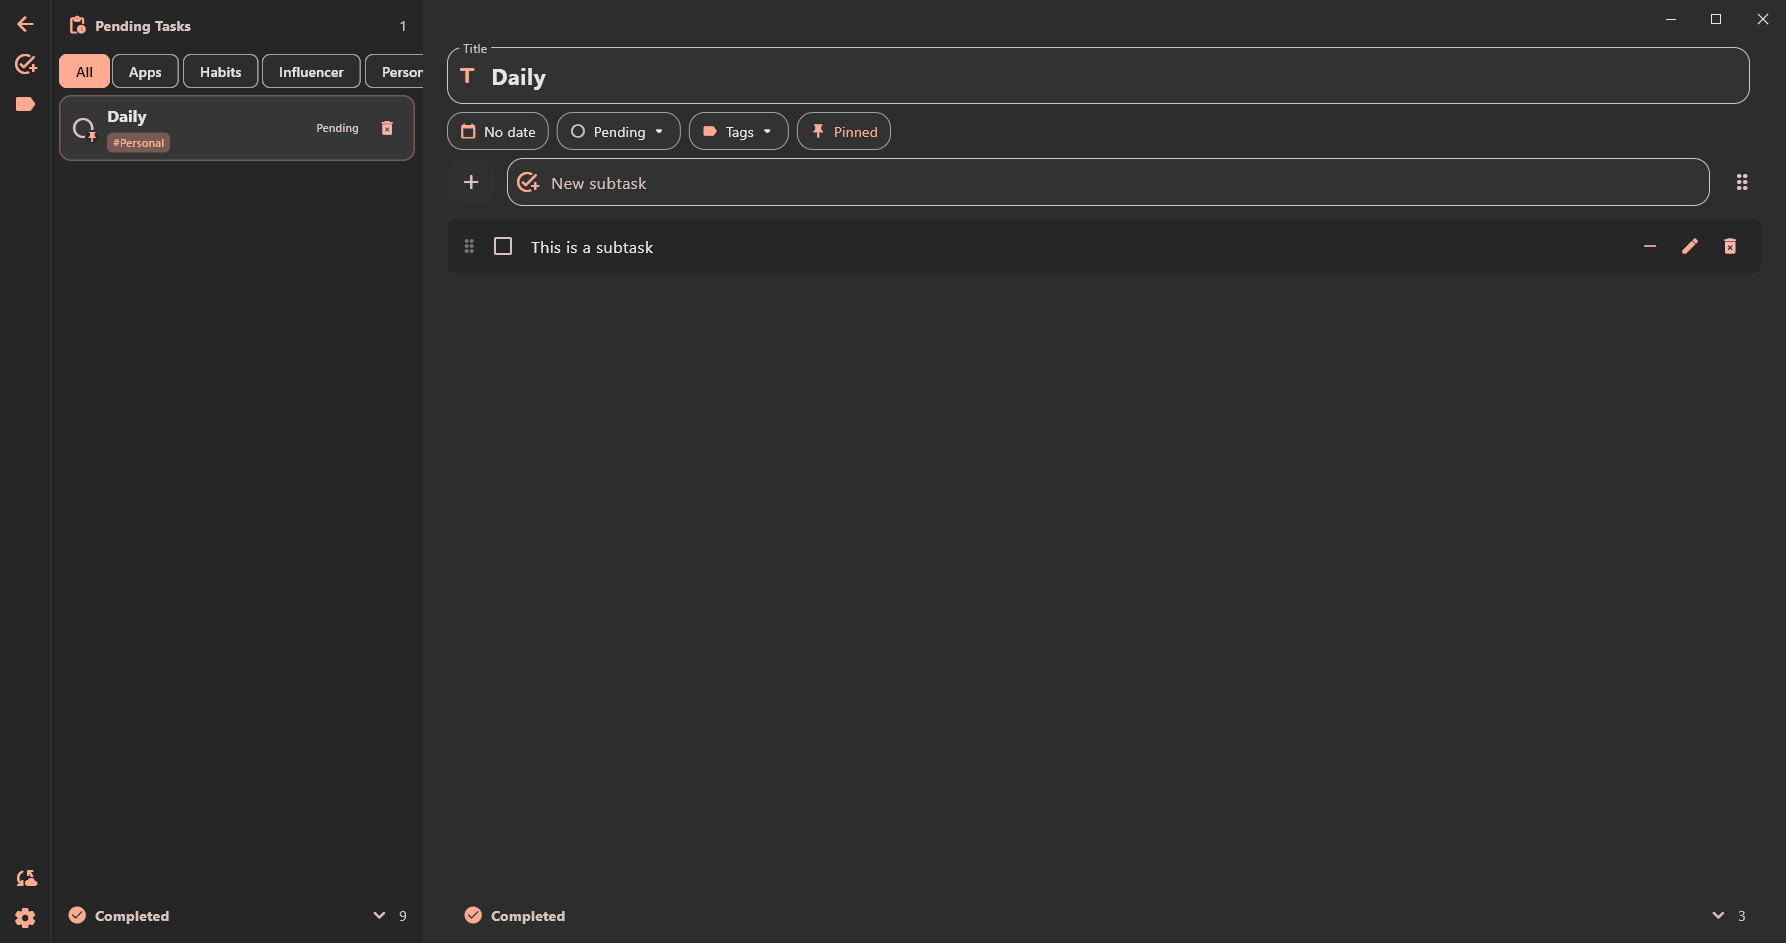Mark Daily task complete via circle icon
This screenshot has width=1786, height=943.
84,128
